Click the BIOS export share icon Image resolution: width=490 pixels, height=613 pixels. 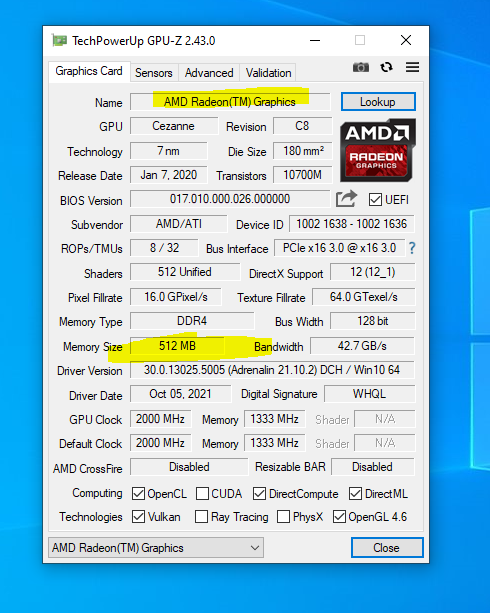(x=346, y=199)
